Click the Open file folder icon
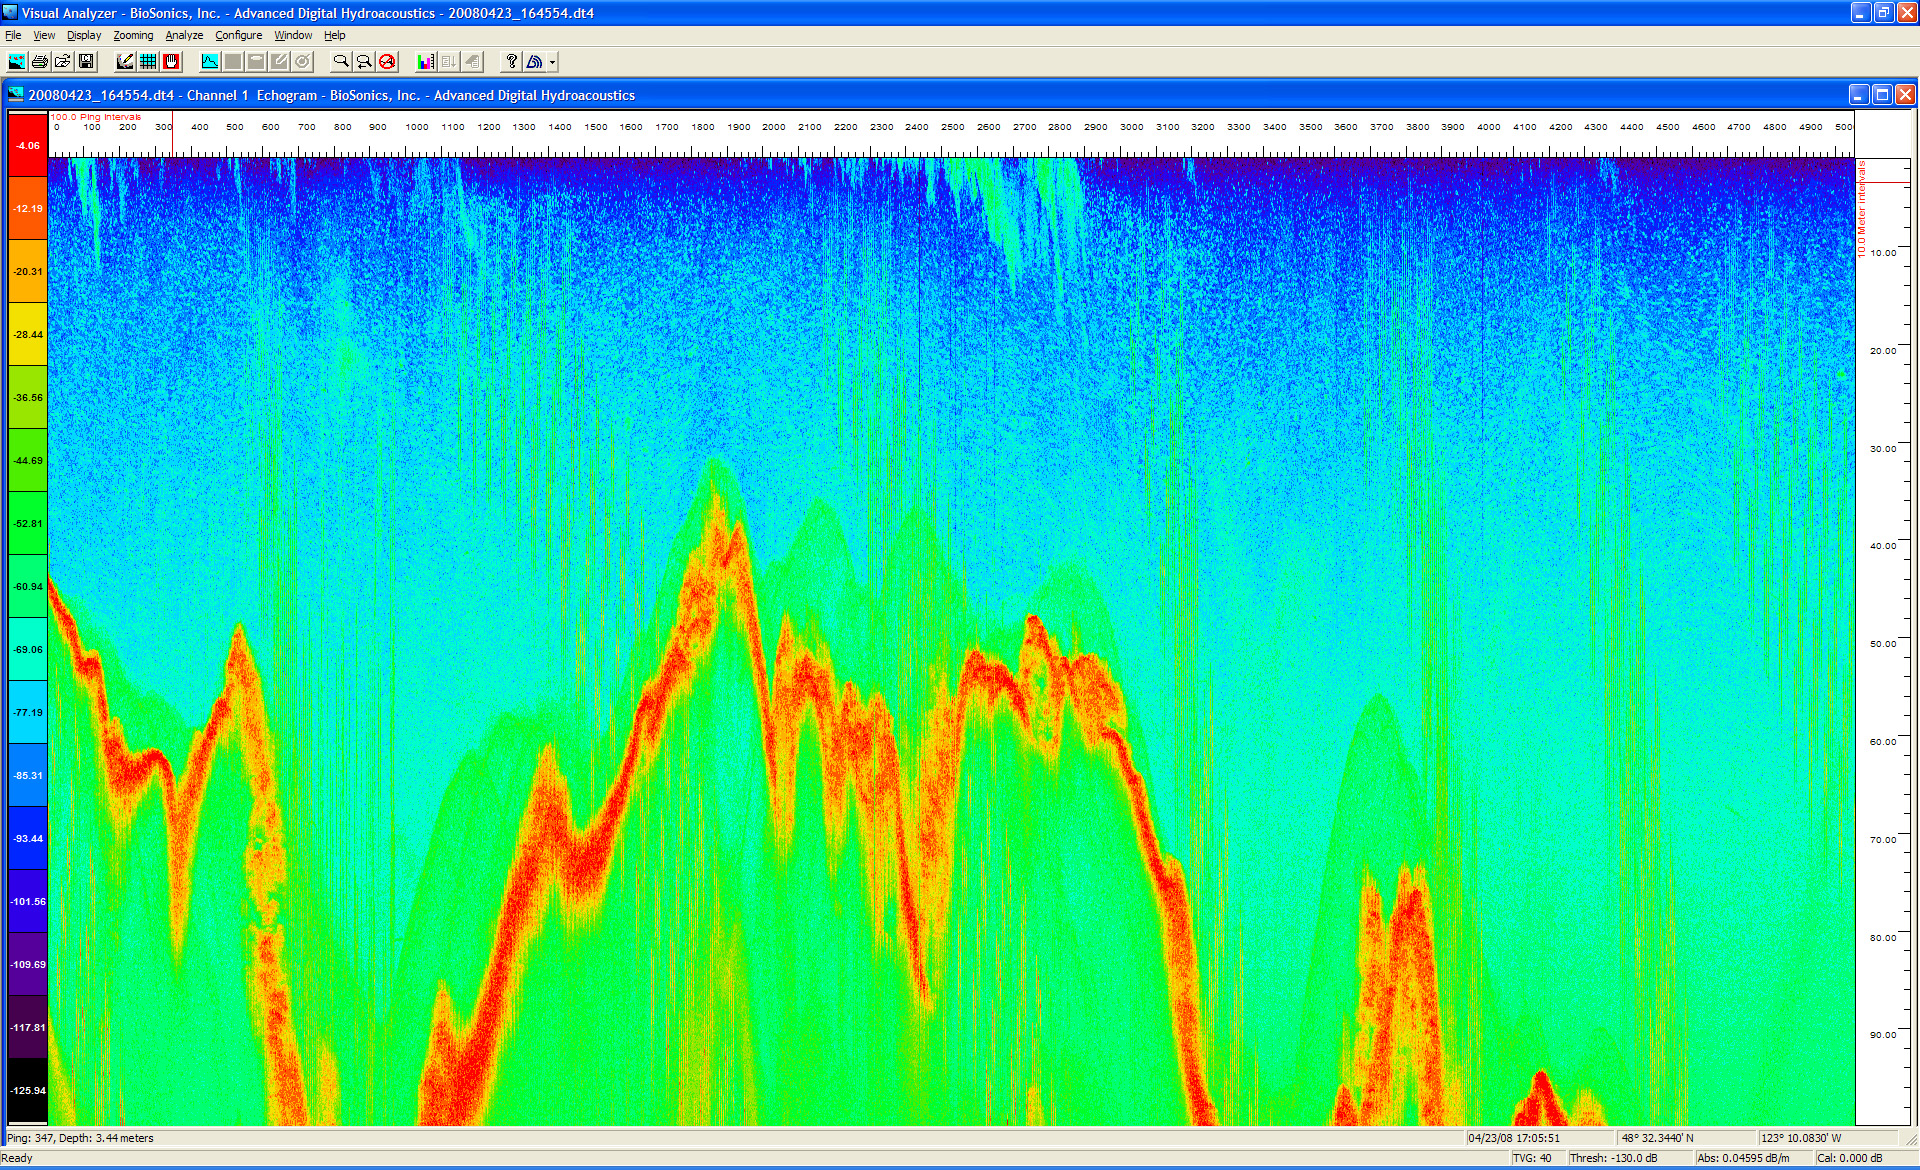The height and width of the screenshot is (1170, 1920). click(63, 62)
